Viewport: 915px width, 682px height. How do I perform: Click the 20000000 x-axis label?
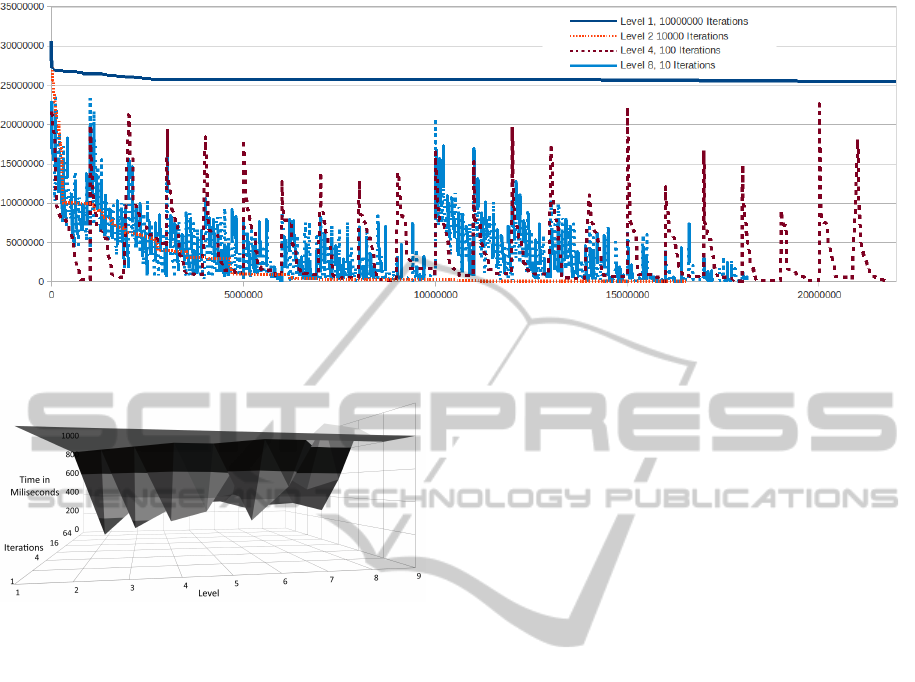point(820,295)
